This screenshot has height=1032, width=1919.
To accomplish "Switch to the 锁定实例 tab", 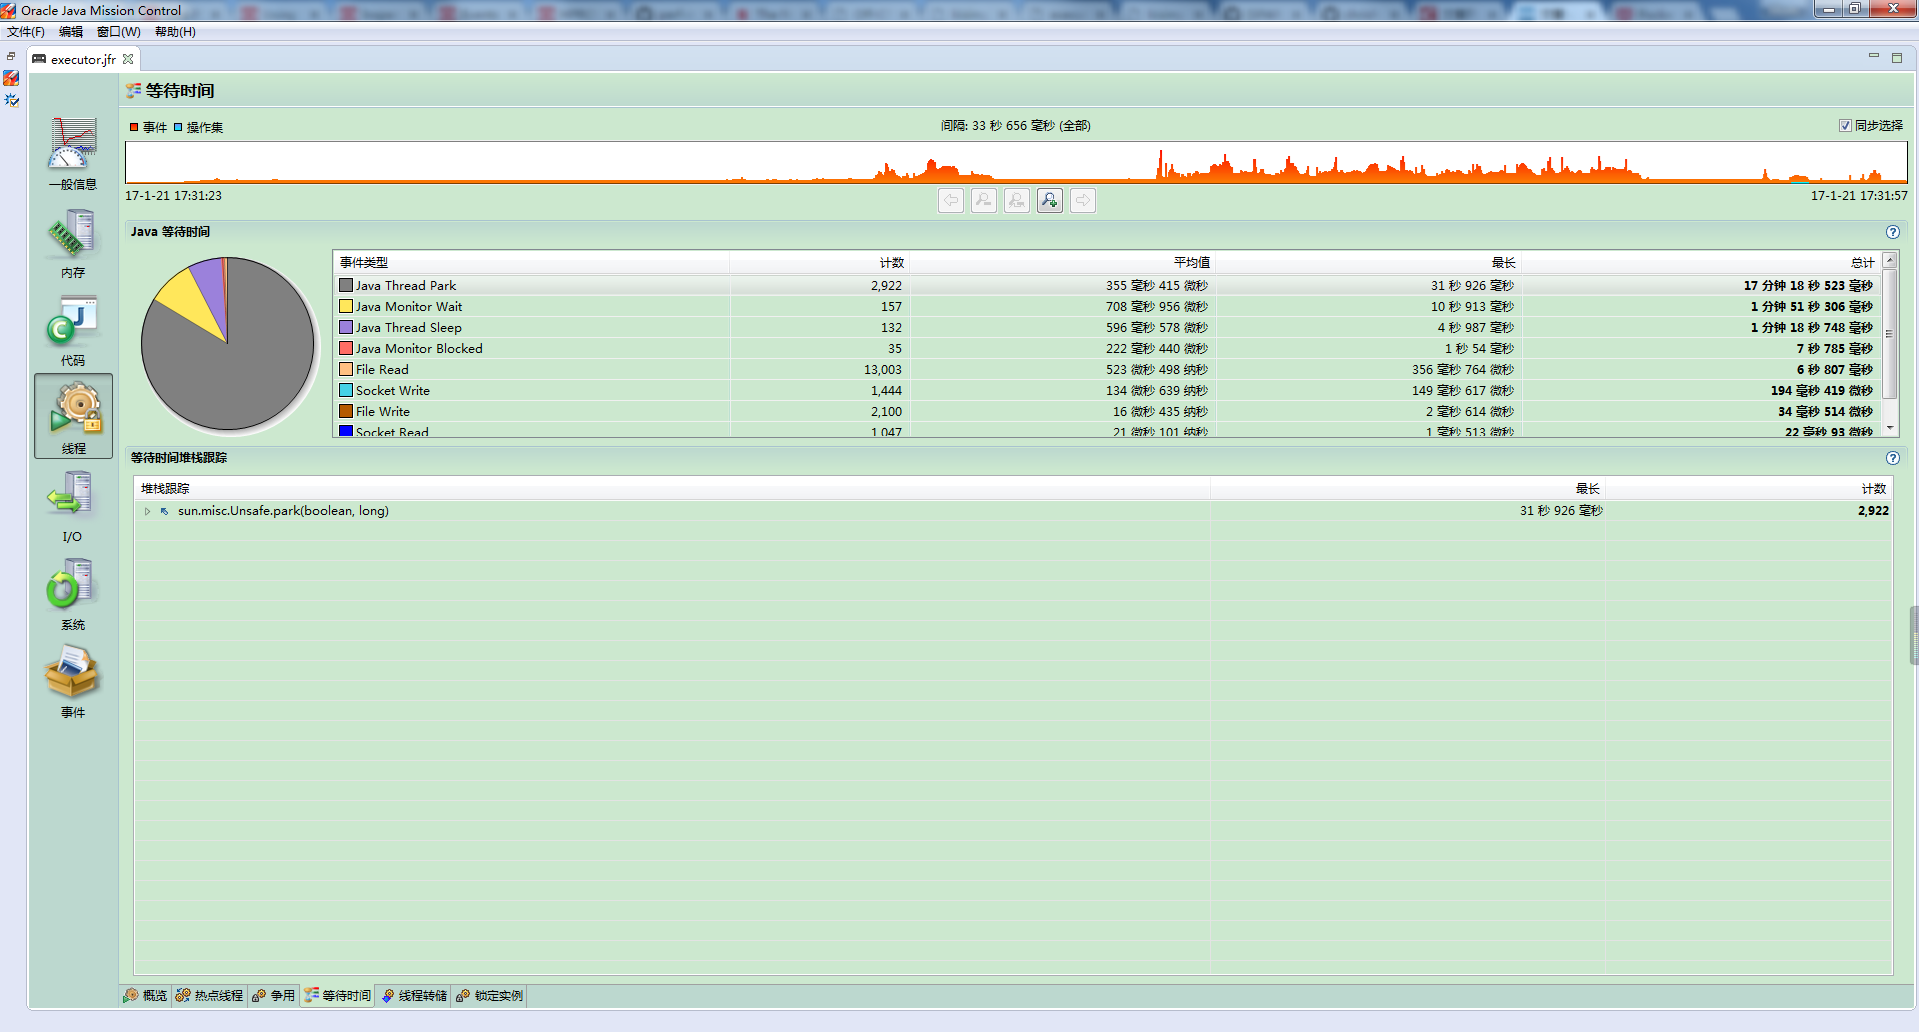I will tap(490, 996).
